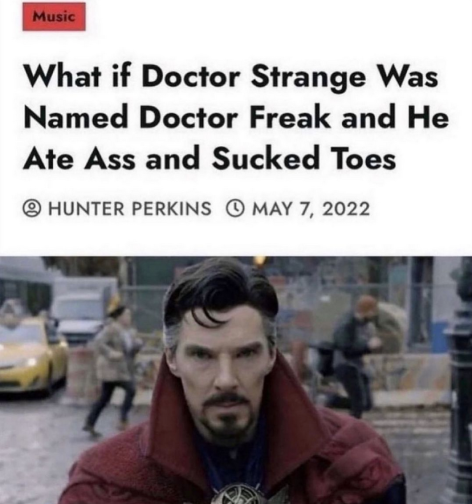Click the clock icon beside the date

click(x=235, y=209)
